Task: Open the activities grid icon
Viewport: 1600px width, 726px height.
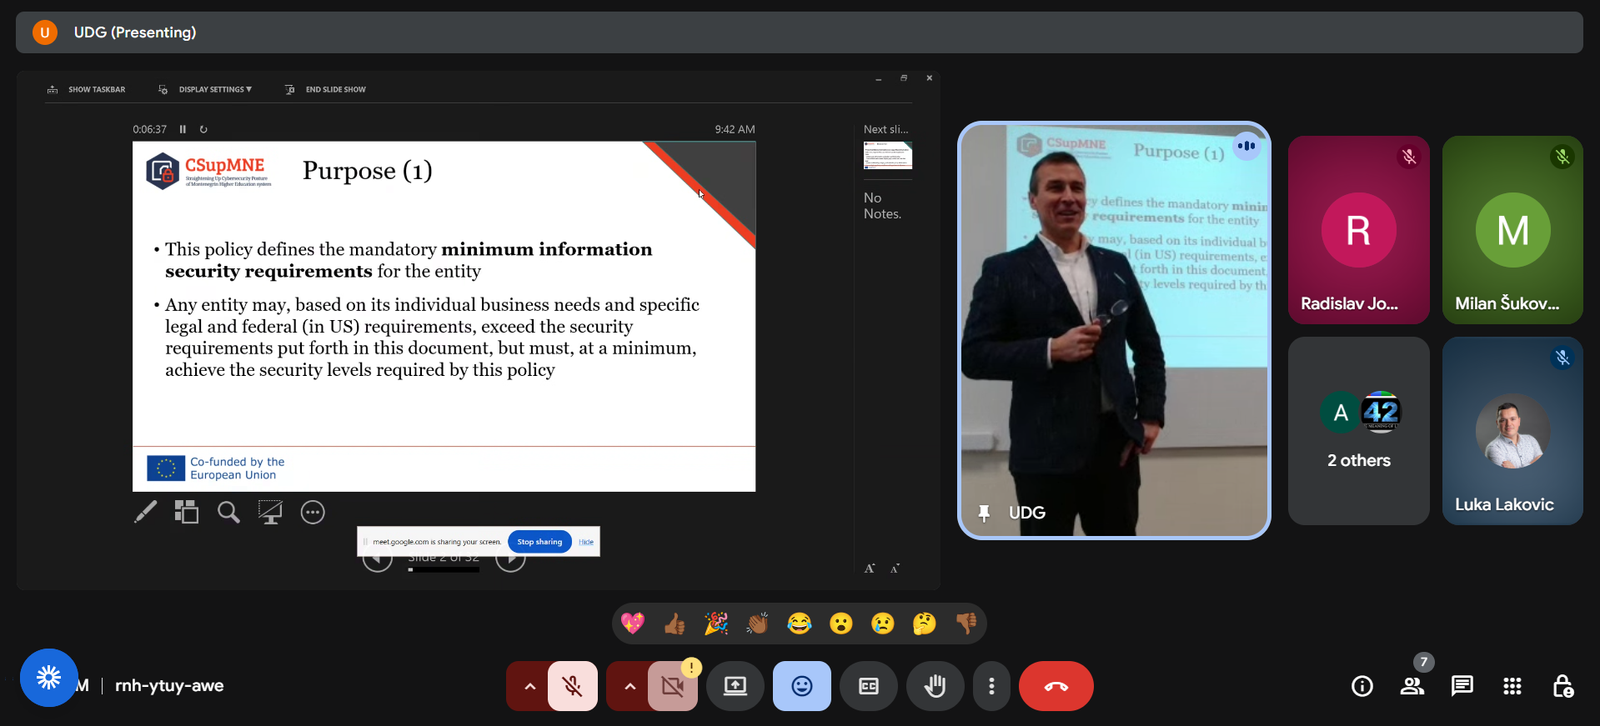Action: pyautogui.click(x=1512, y=686)
